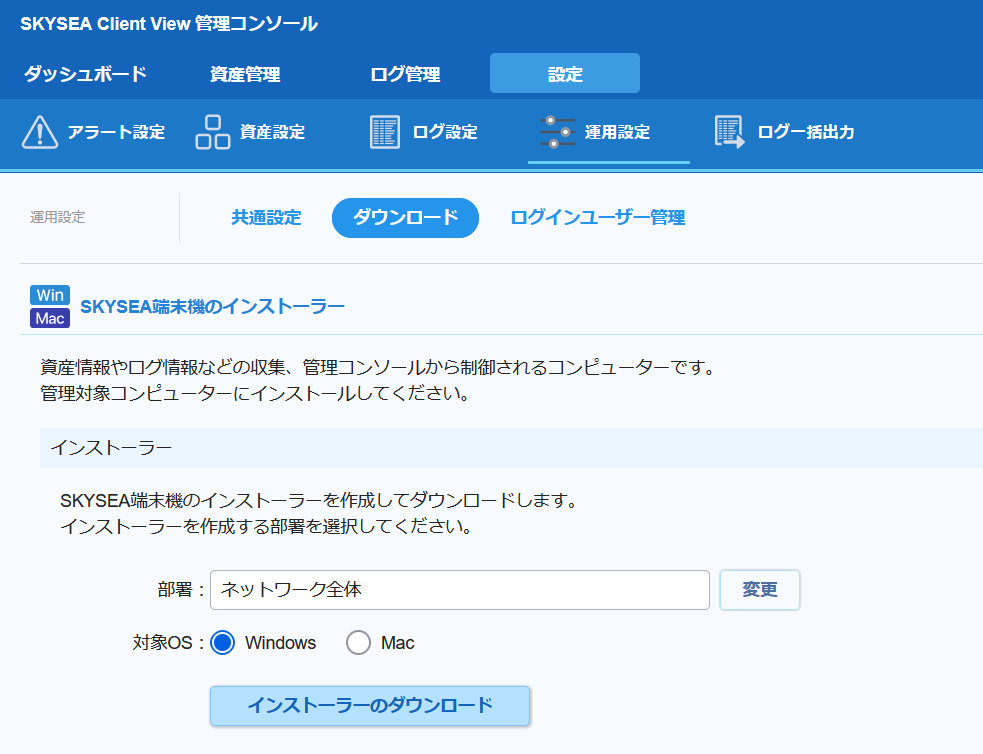Select the ダウンロード sub-tab

pos(406,217)
